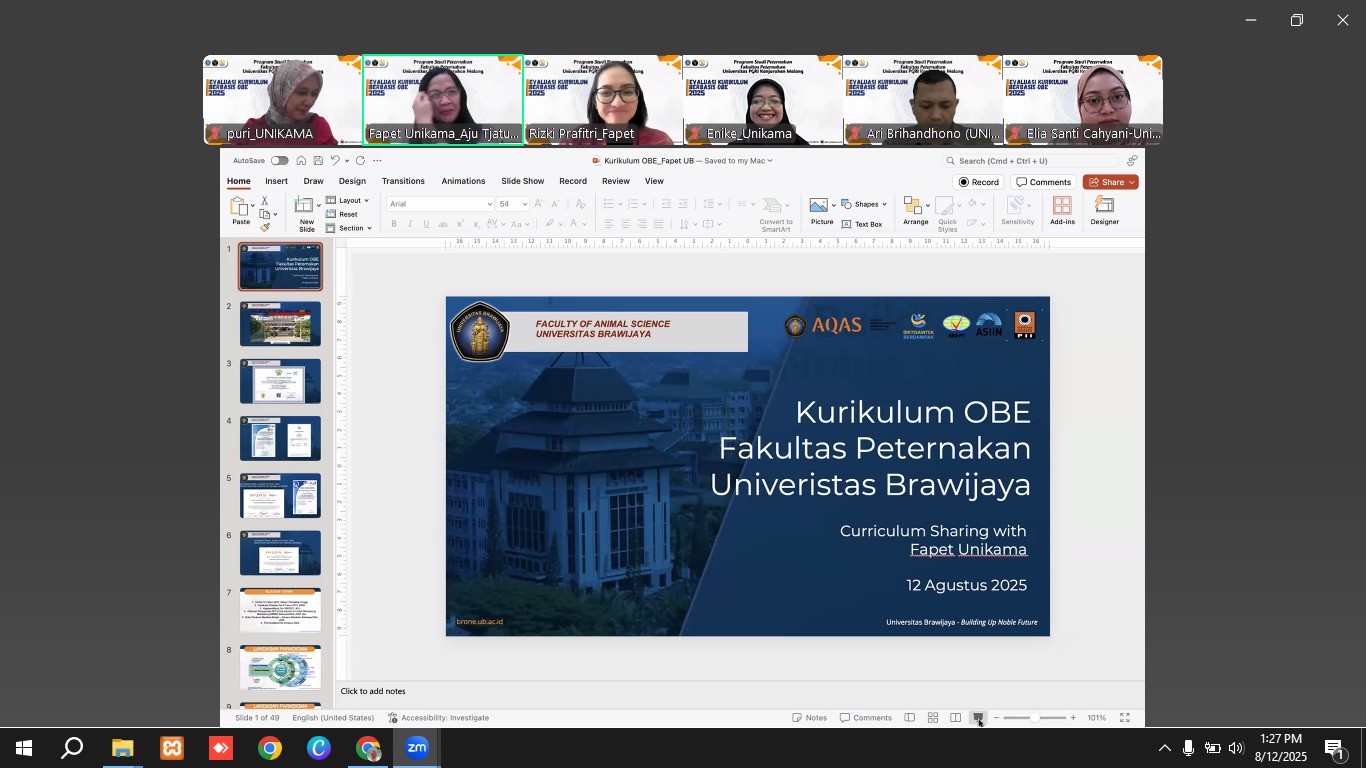Image resolution: width=1366 pixels, height=768 pixels.
Task: Click the Comments button beside Share
Action: pyautogui.click(x=1043, y=182)
